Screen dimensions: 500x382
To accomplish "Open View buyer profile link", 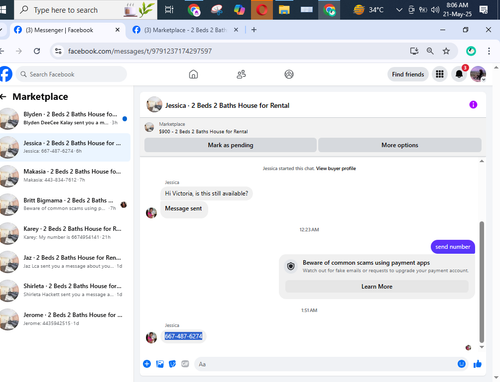I will point(336,168).
